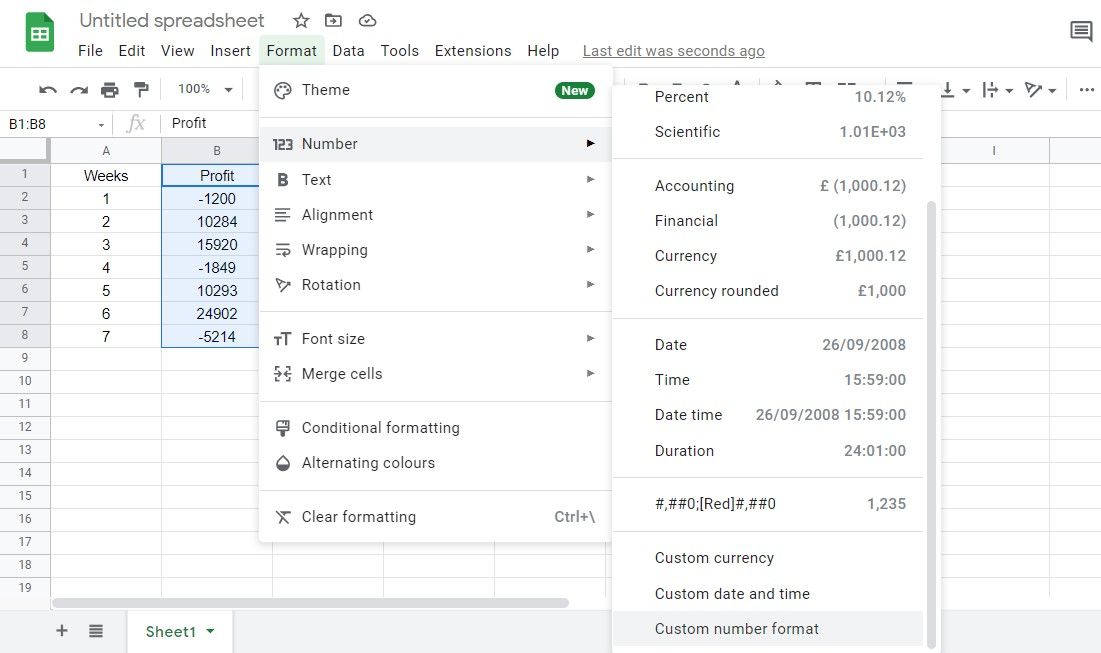This screenshot has width=1101, height=653.
Task: Click the horizontal scrollbar below the grid
Action: [310, 603]
